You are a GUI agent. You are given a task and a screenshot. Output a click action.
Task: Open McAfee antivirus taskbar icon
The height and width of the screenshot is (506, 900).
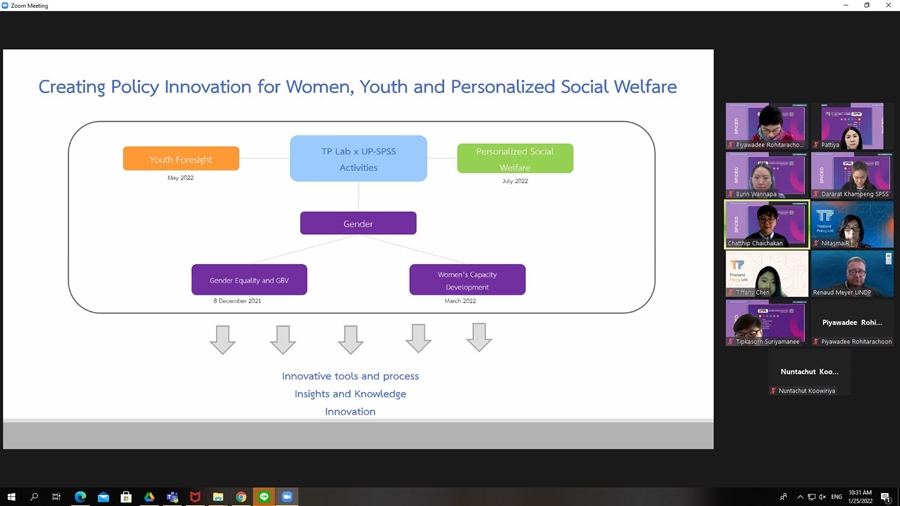(195, 497)
